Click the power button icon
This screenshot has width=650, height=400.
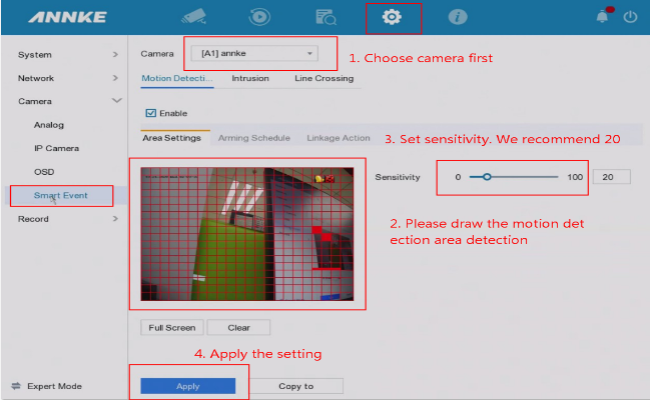click(629, 17)
